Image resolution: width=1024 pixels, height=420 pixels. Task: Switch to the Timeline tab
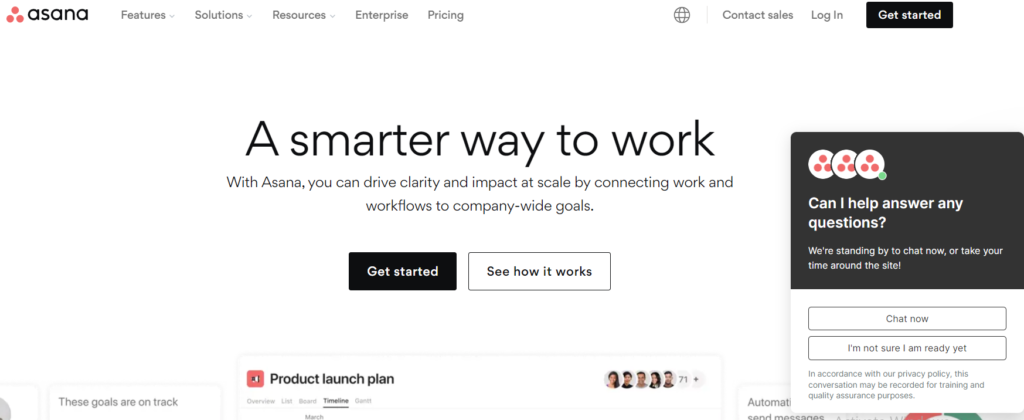(336, 401)
